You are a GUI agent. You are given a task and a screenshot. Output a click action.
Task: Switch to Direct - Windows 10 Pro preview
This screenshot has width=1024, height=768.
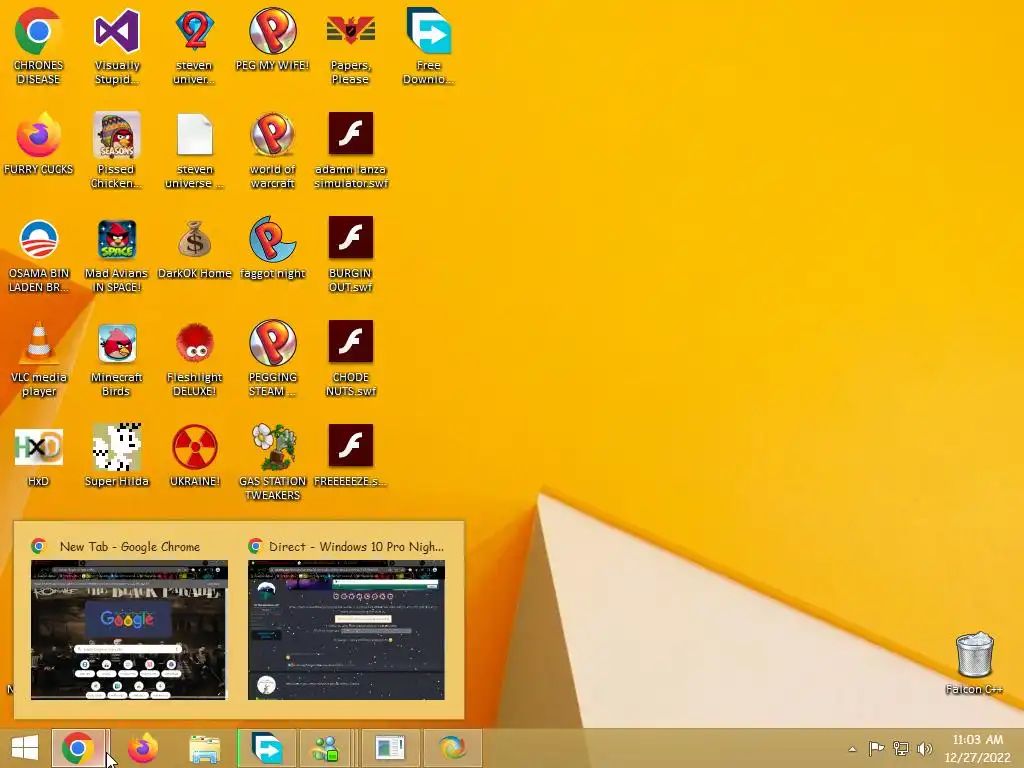346,630
